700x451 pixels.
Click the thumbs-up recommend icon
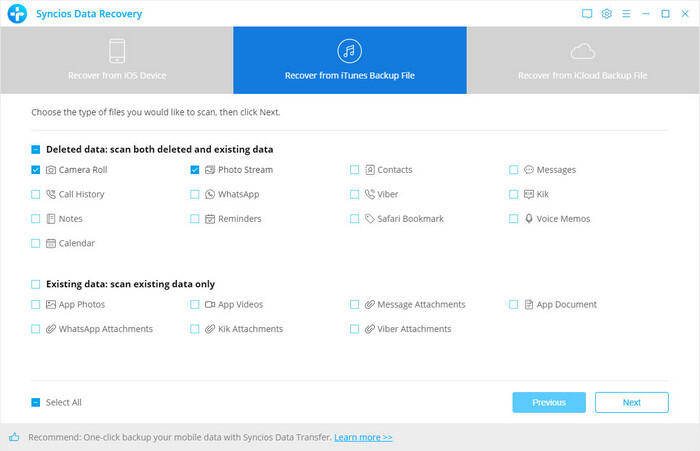14,437
